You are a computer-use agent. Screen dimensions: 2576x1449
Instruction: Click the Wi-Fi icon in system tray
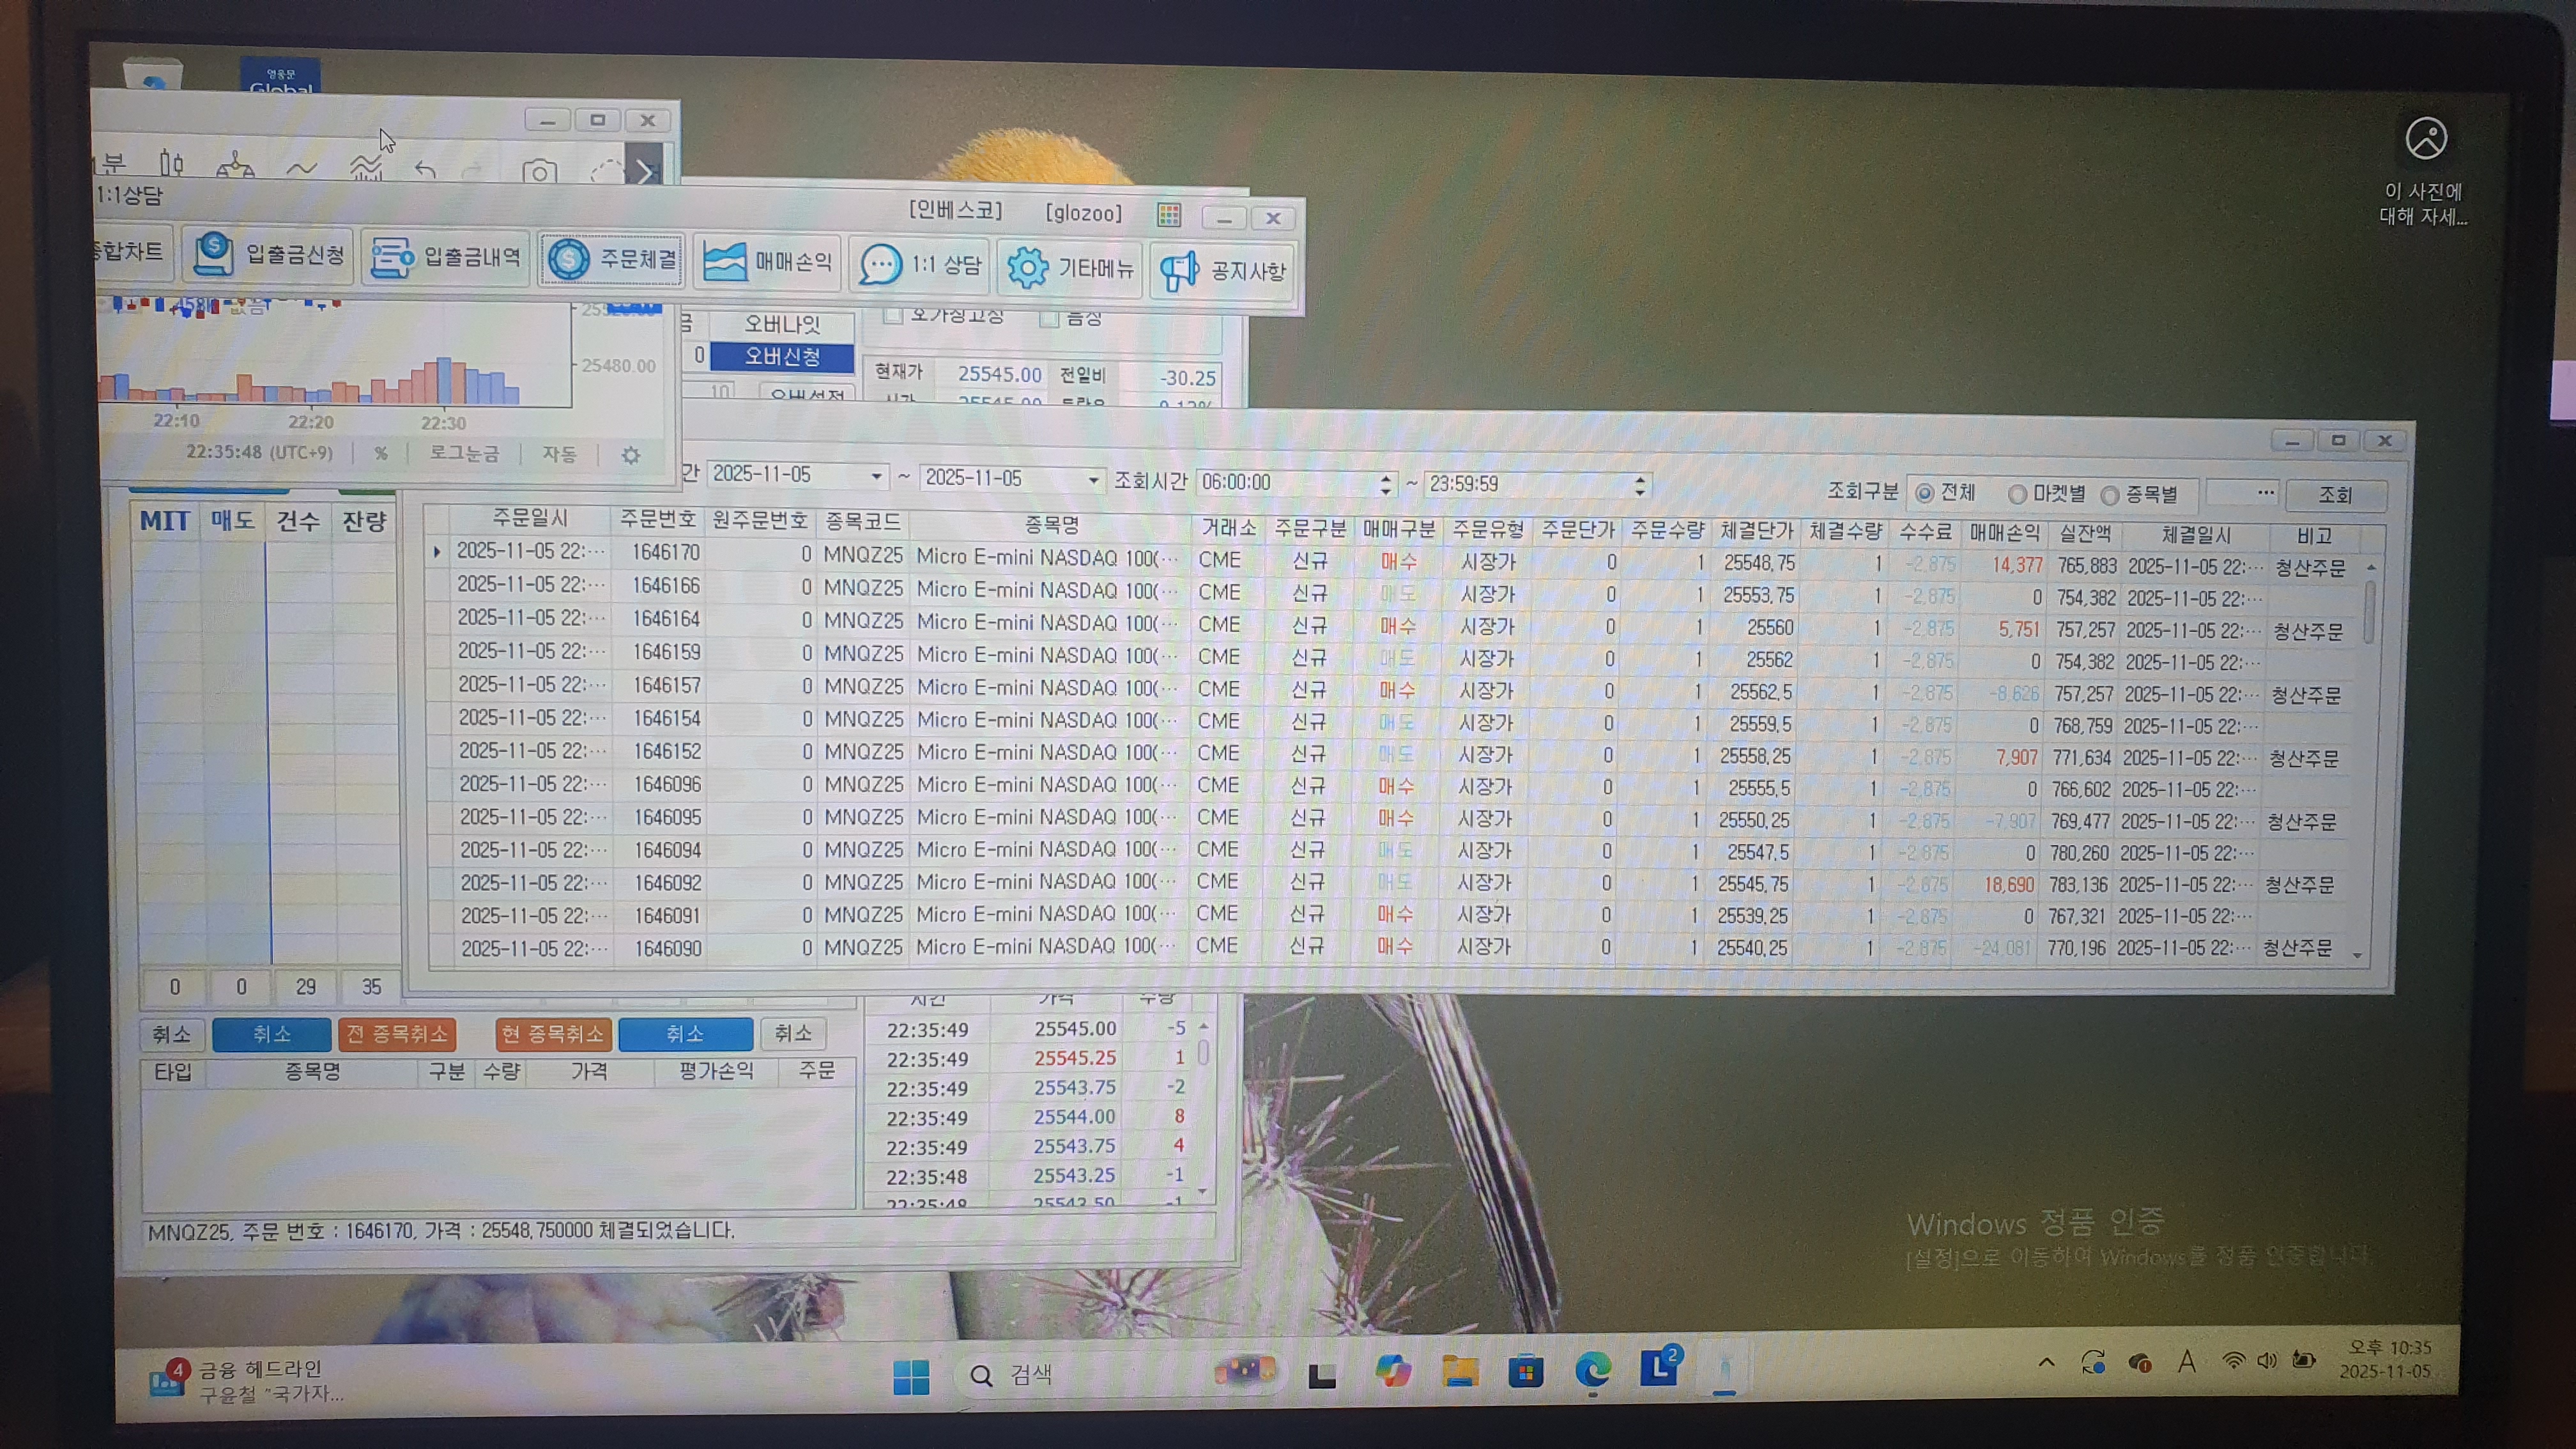2233,1361
